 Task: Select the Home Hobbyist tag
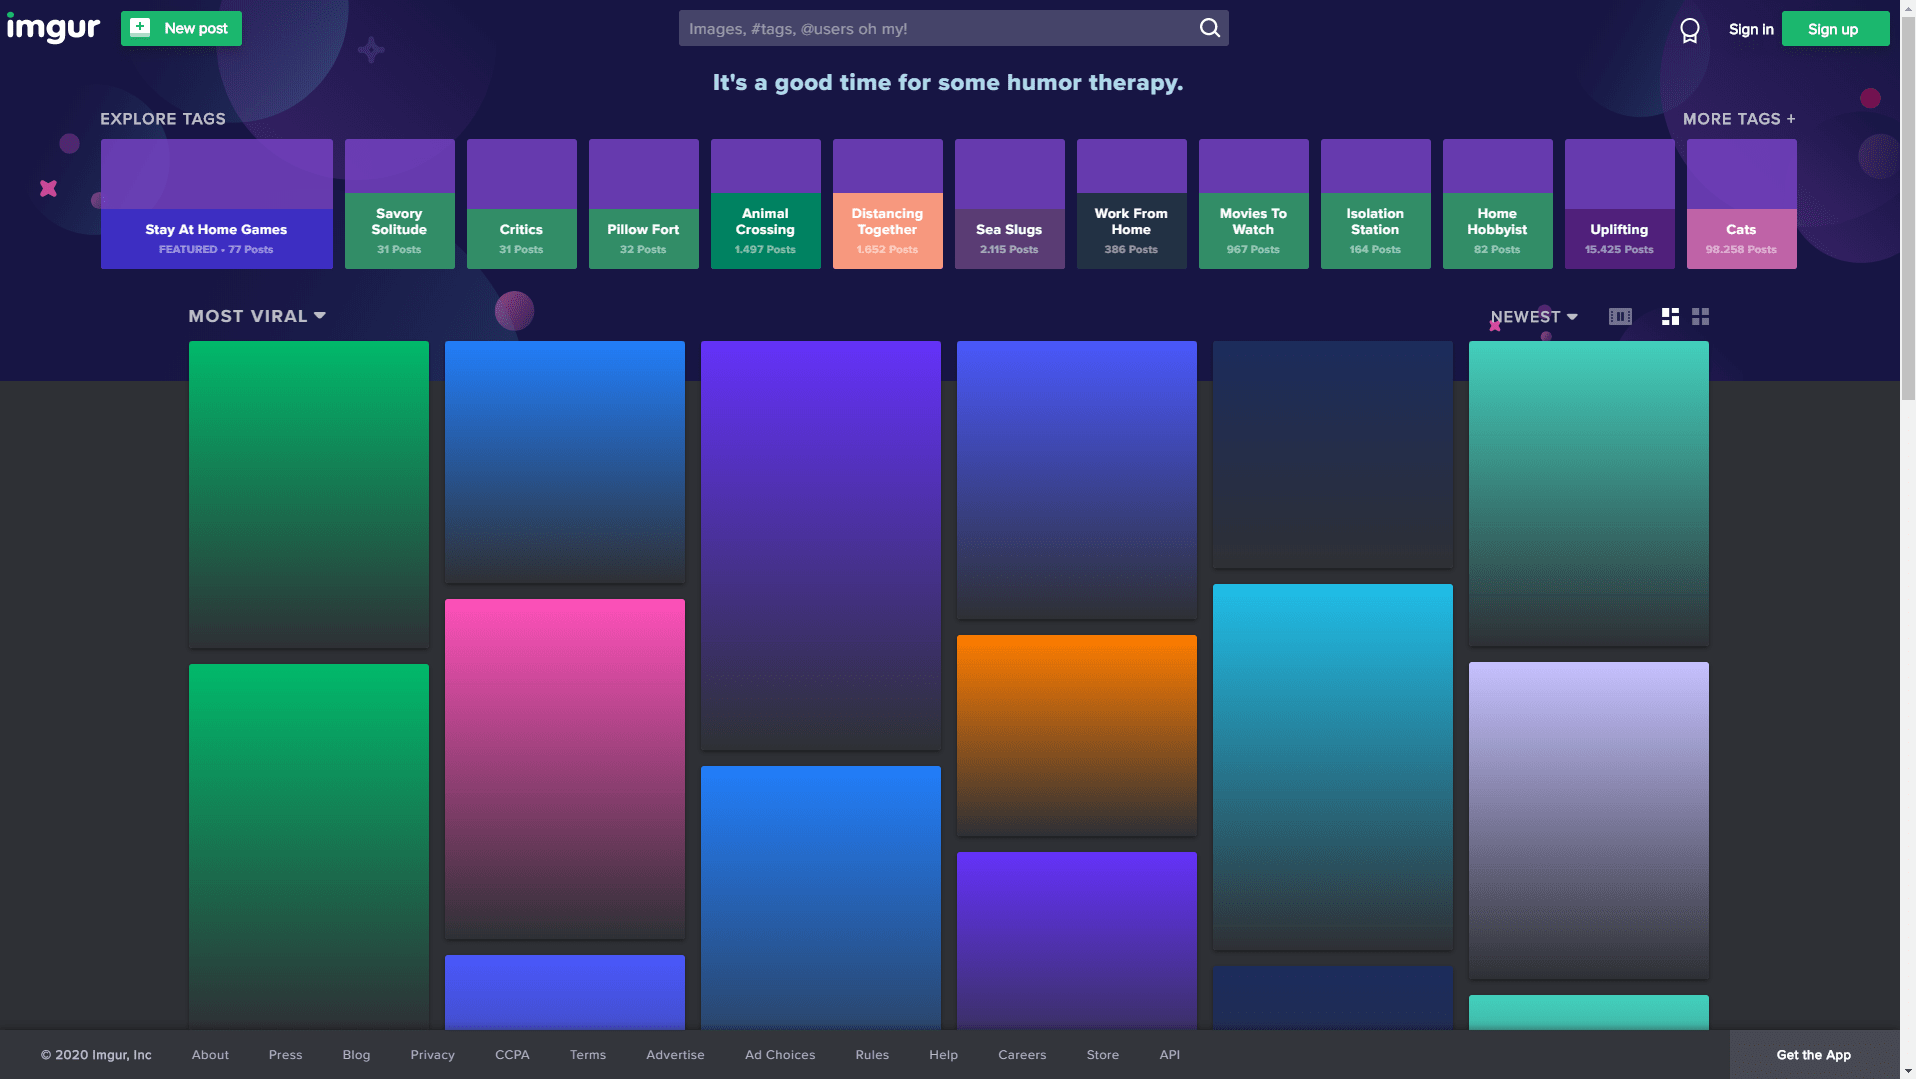tap(1498, 204)
